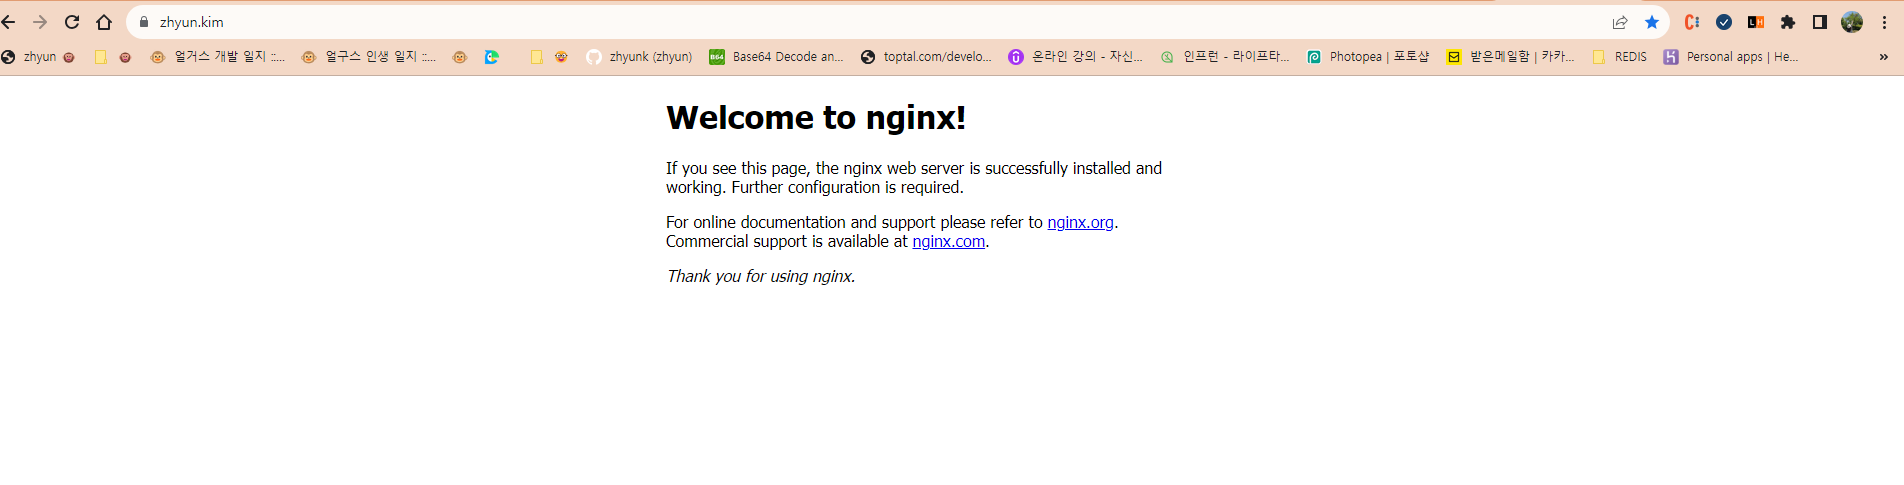Click the 'Welcome to nginx!' heading
This screenshot has width=1904, height=485.
(816, 118)
